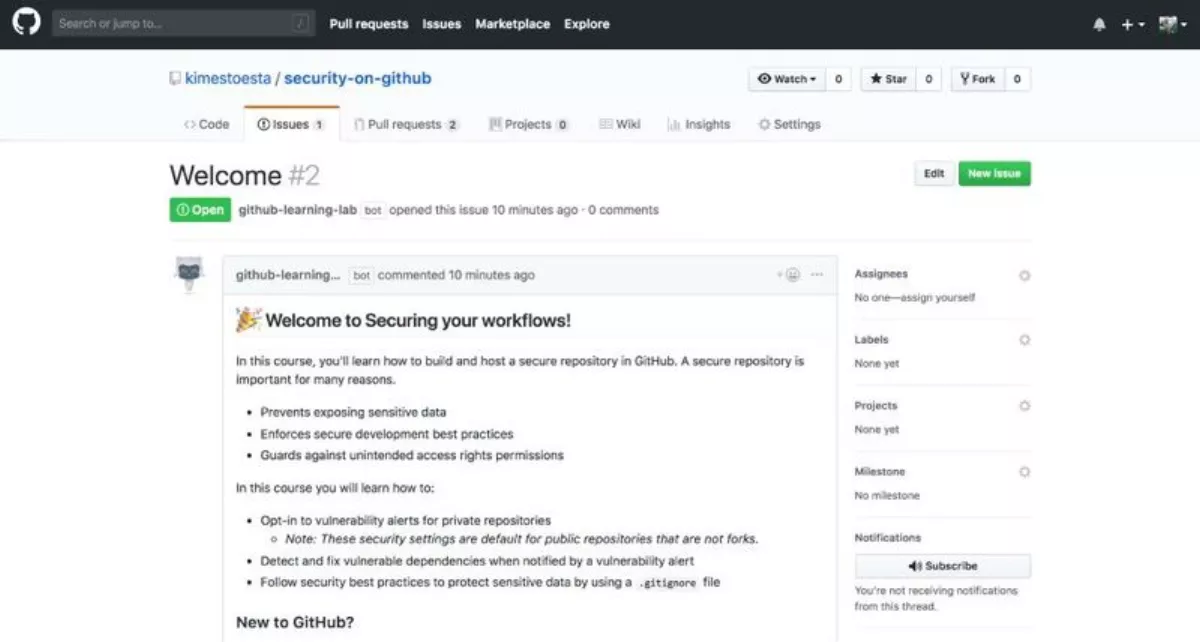
Task: Click the GitHub Octocat logo
Action: click(25, 24)
